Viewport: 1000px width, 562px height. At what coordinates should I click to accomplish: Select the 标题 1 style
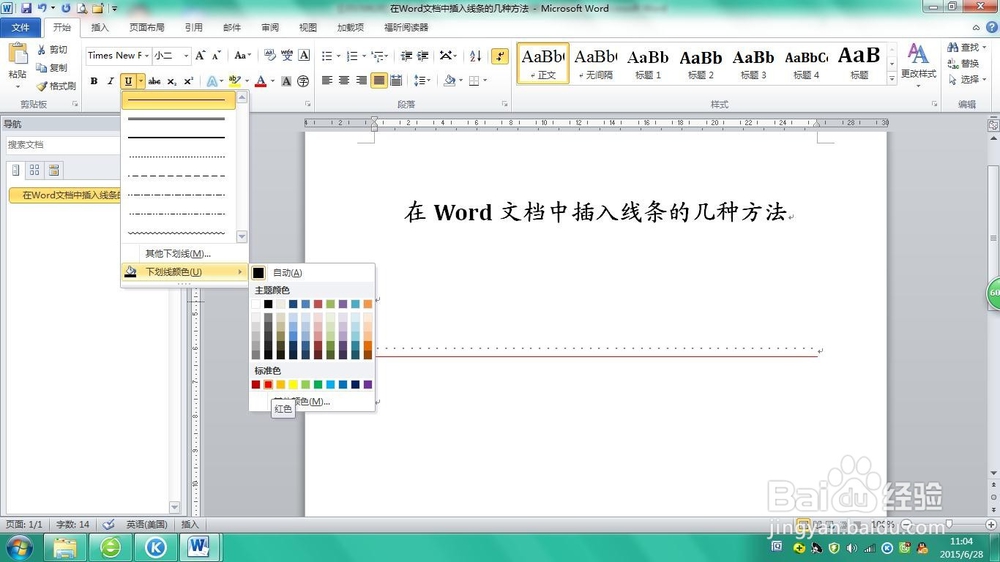(x=648, y=63)
